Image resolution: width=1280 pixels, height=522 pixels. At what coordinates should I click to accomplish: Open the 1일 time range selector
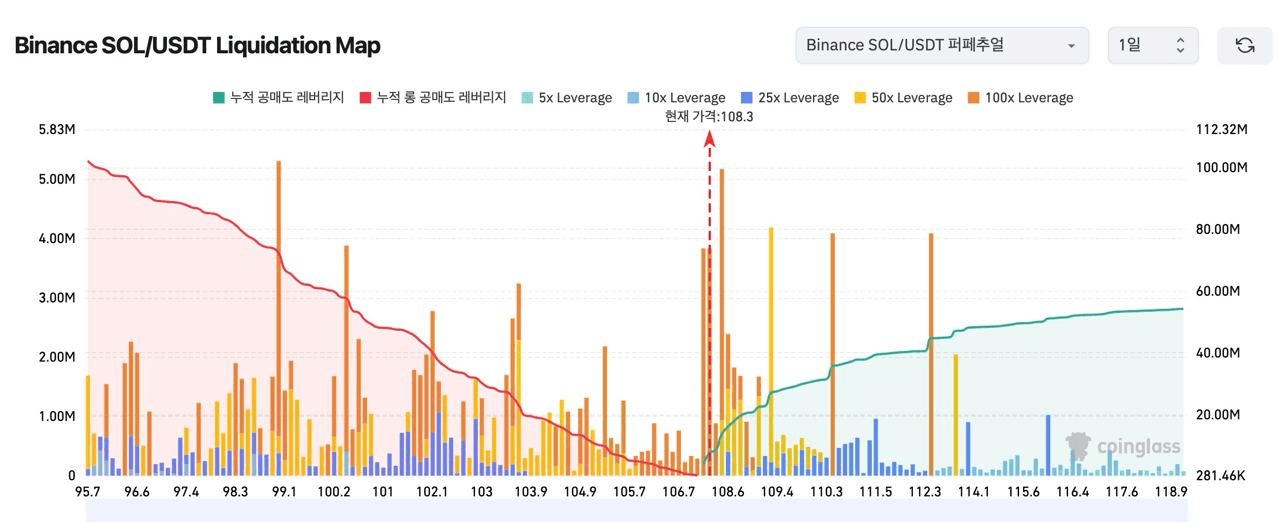click(1152, 45)
